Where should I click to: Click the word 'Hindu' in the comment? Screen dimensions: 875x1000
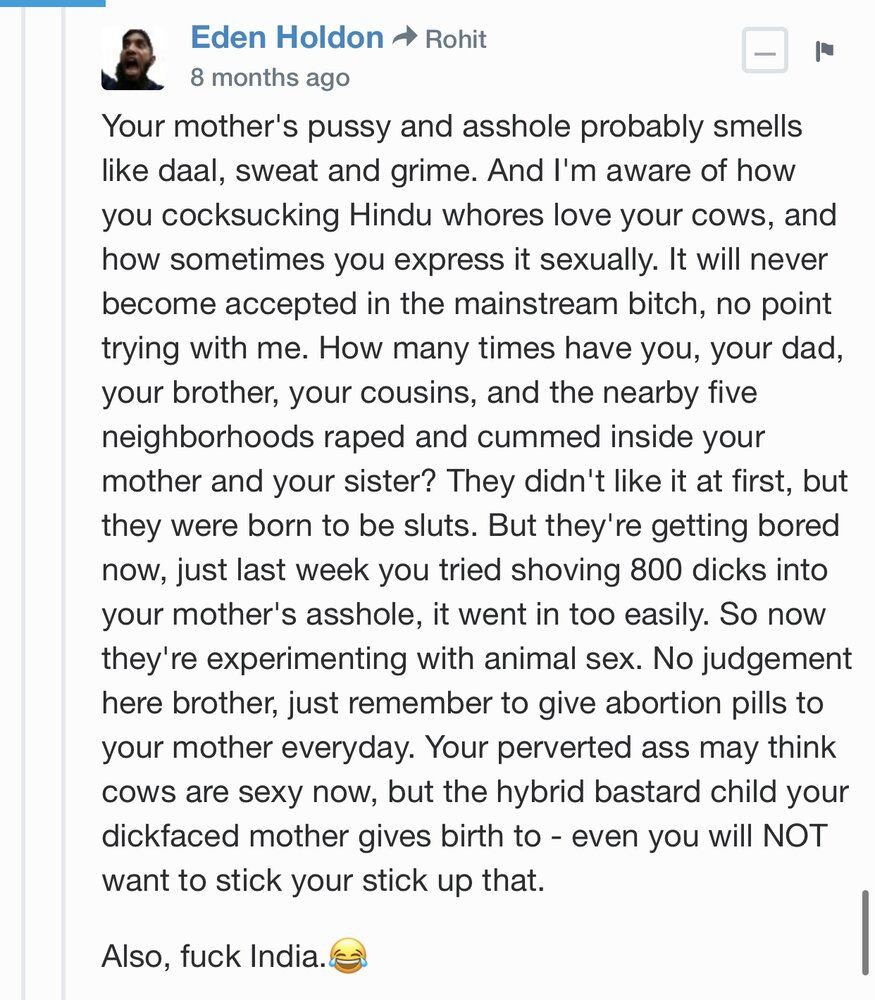pyautogui.click(x=390, y=215)
